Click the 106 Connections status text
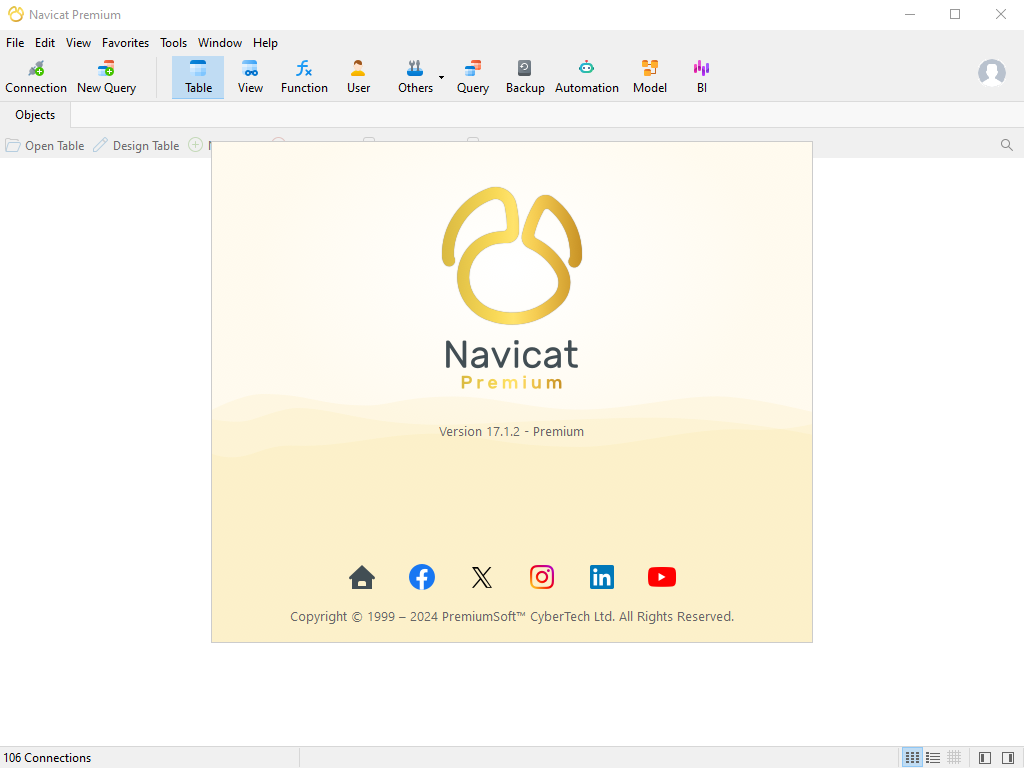 click(x=47, y=758)
